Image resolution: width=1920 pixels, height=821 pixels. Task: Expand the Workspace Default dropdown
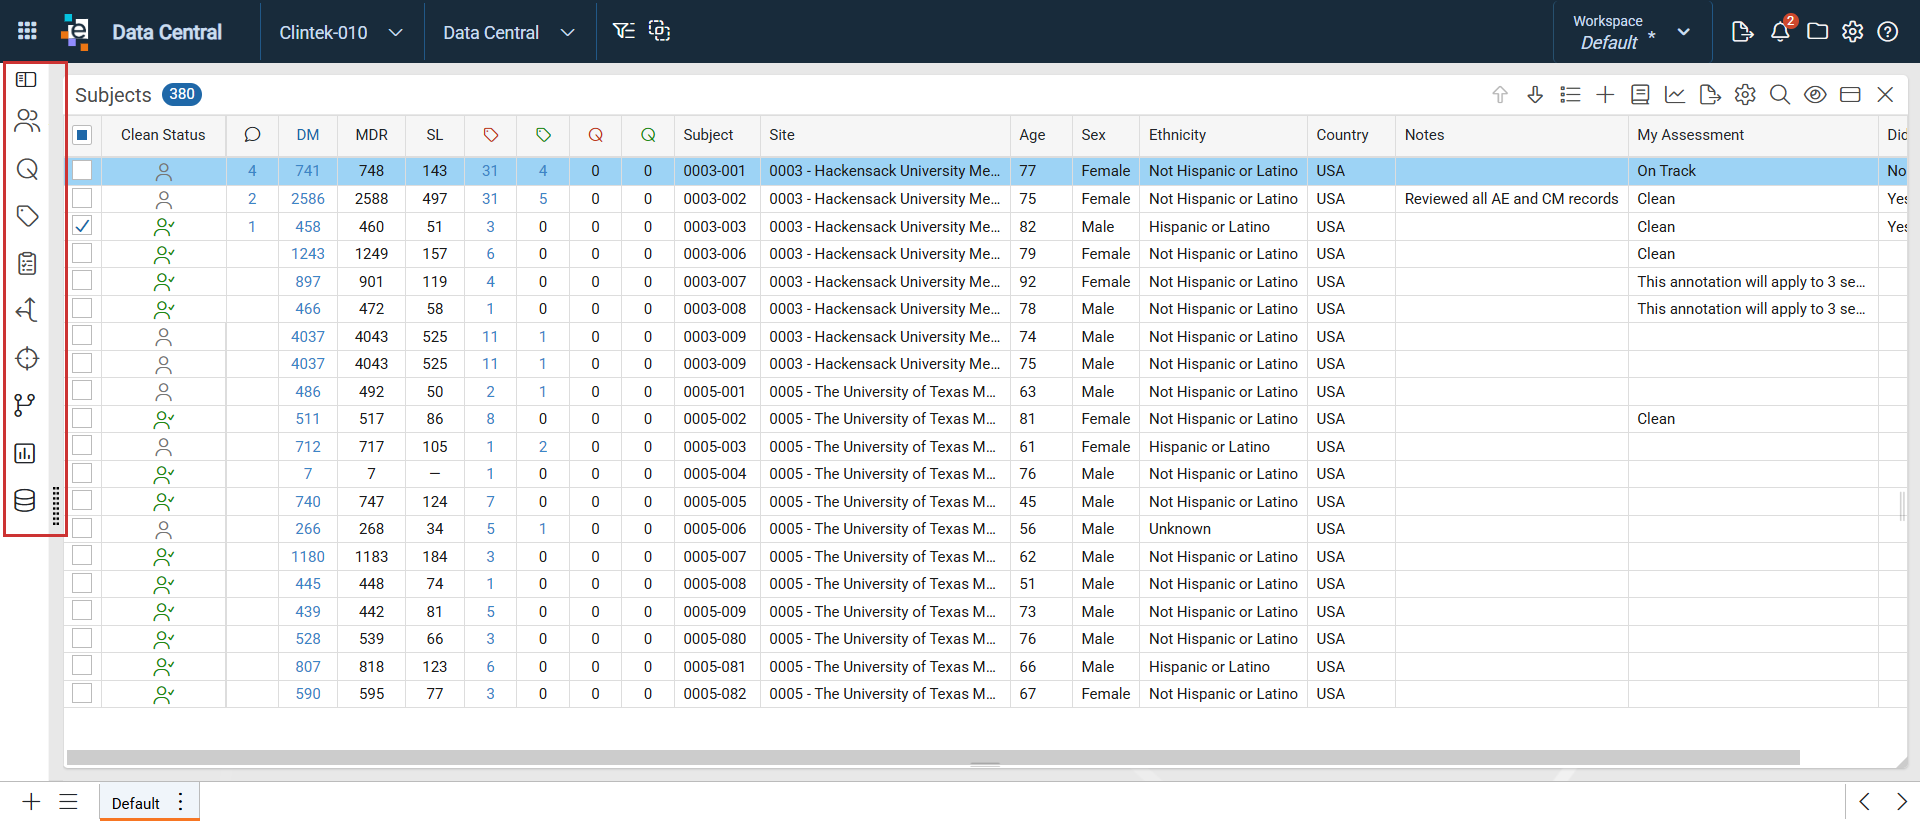click(x=1632, y=32)
